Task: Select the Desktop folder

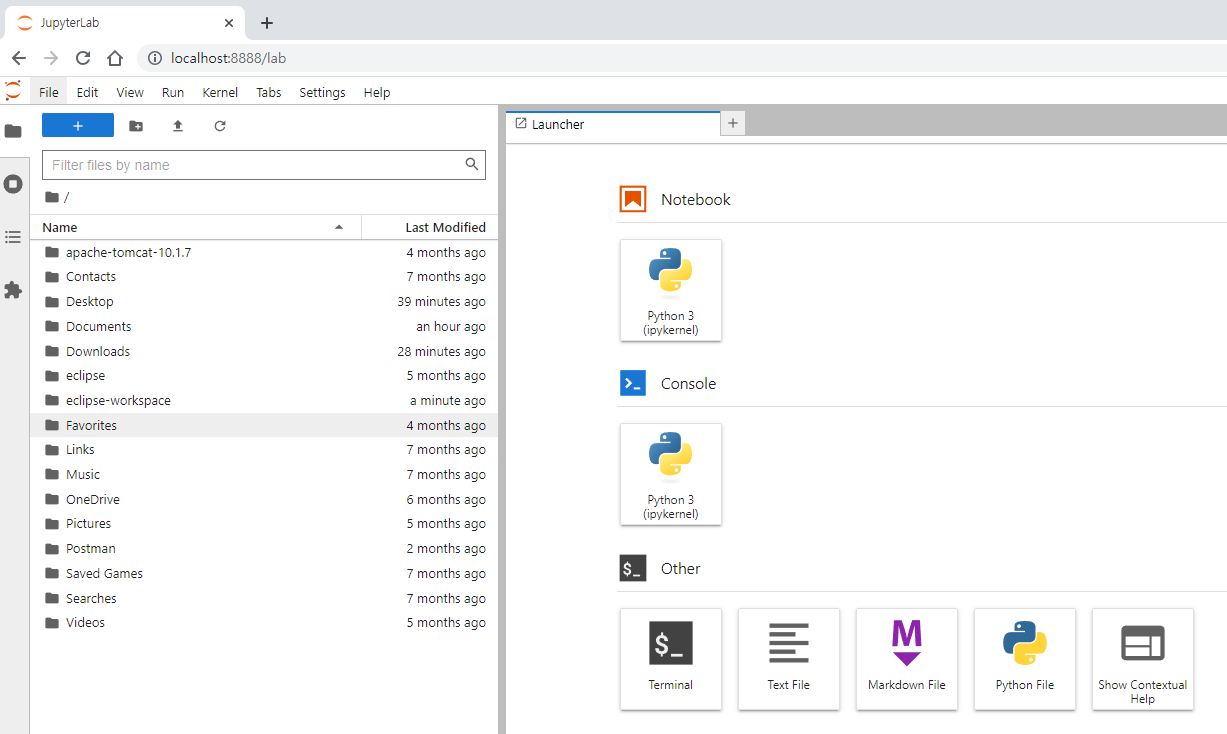Action: click(264, 302)
